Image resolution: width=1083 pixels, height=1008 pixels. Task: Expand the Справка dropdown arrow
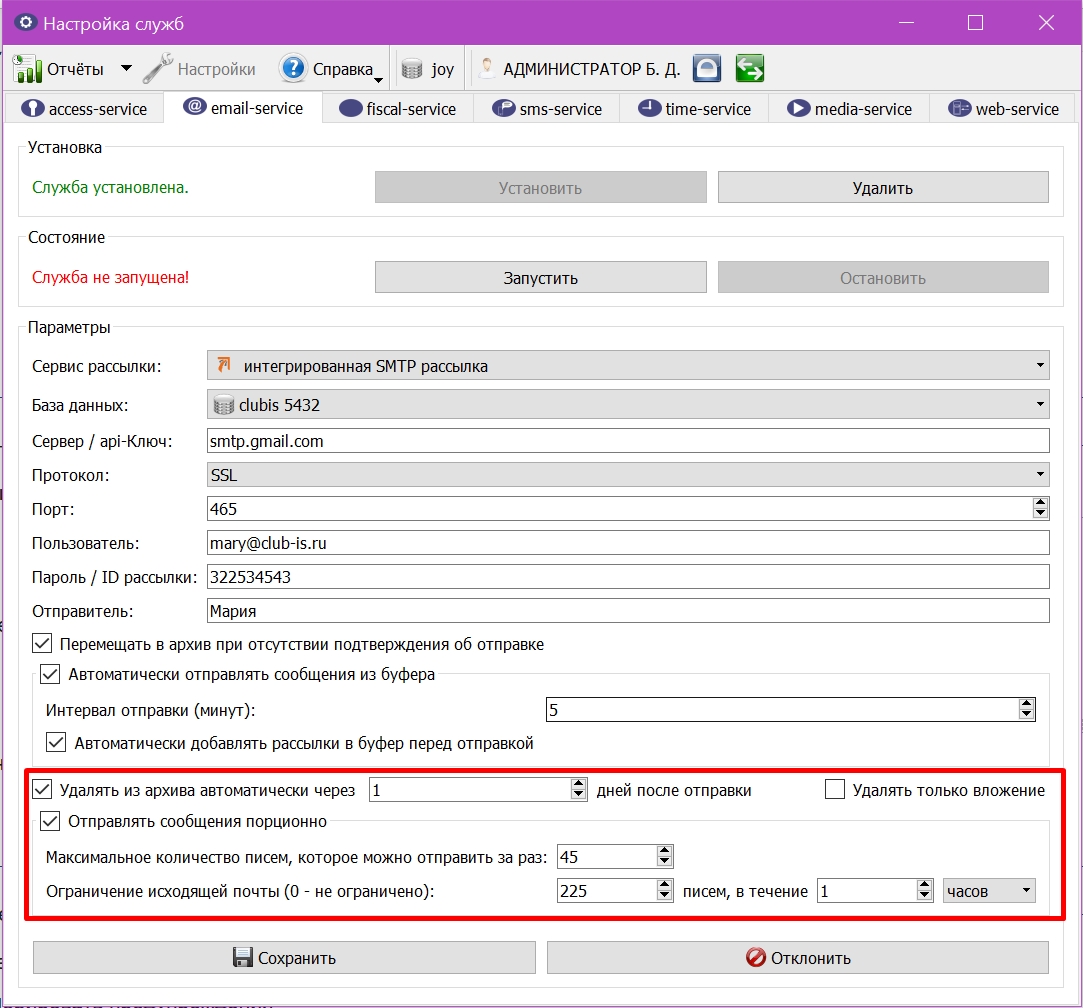point(378,80)
